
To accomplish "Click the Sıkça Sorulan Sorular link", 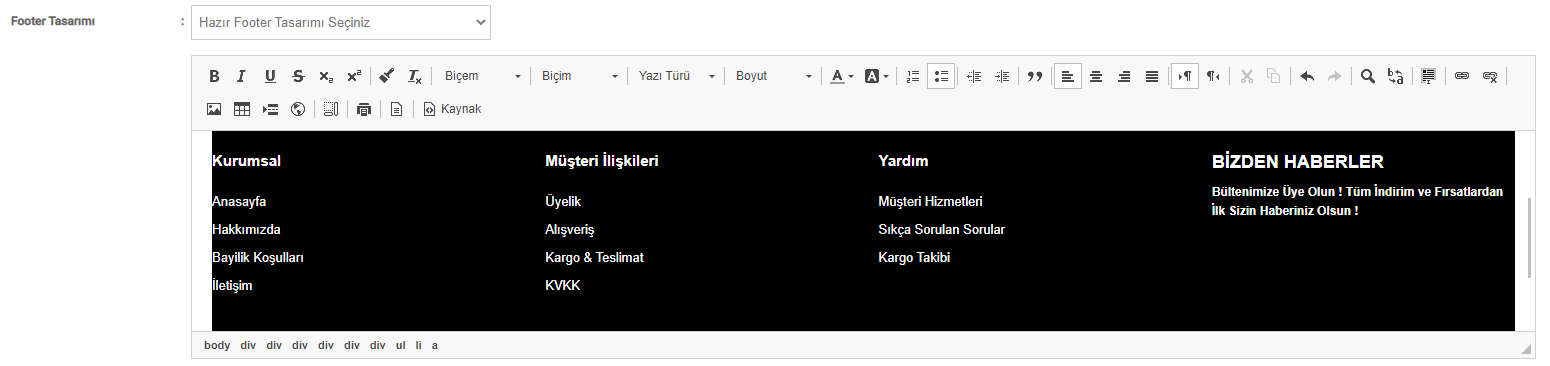I will [x=942, y=229].
